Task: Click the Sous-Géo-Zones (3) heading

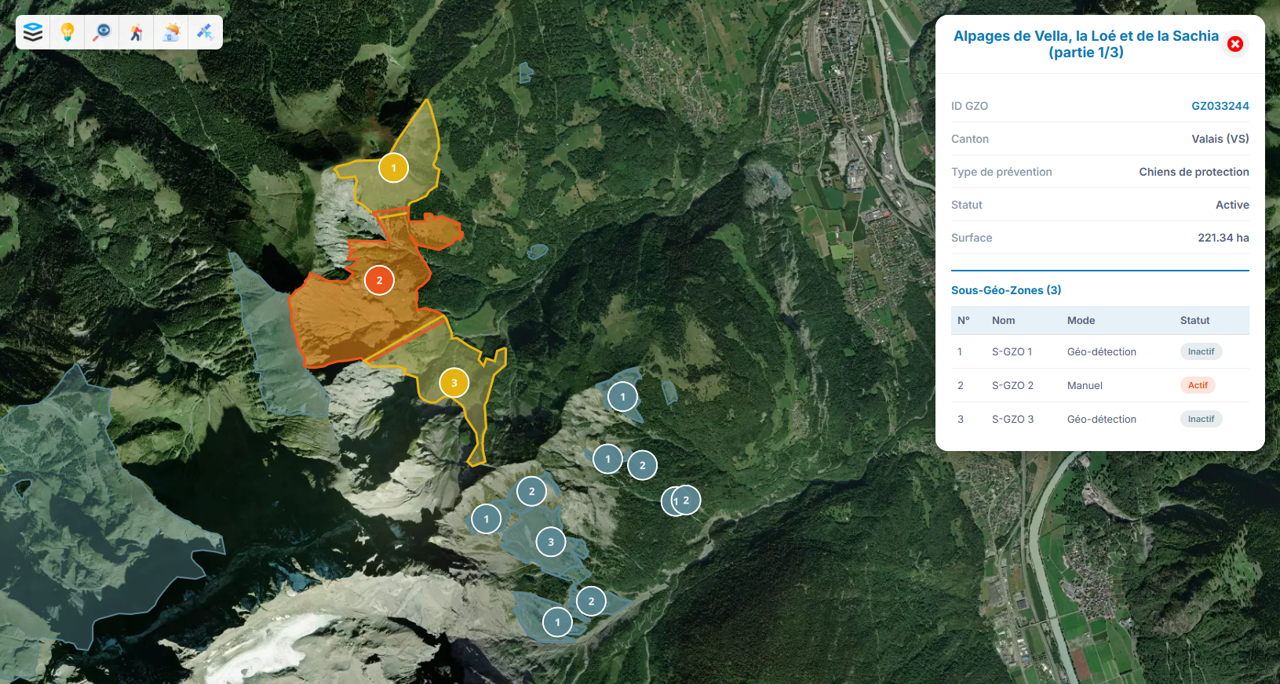Action: coord(1006,290)
